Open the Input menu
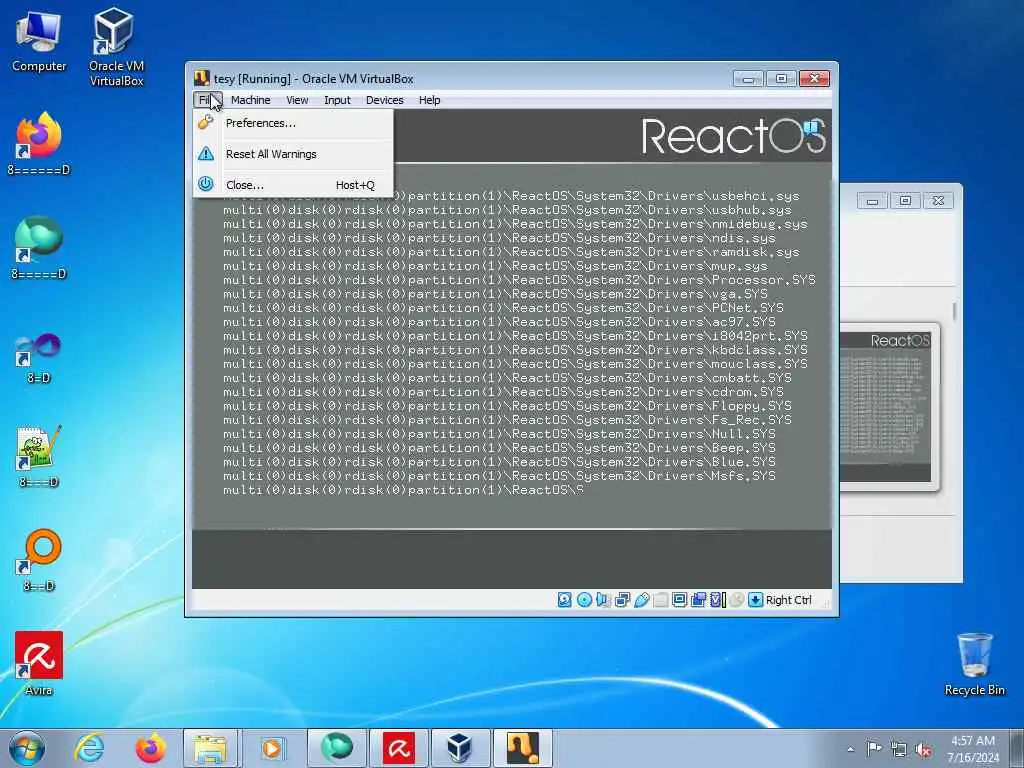 pyautogui.click(x=337, y=100)
